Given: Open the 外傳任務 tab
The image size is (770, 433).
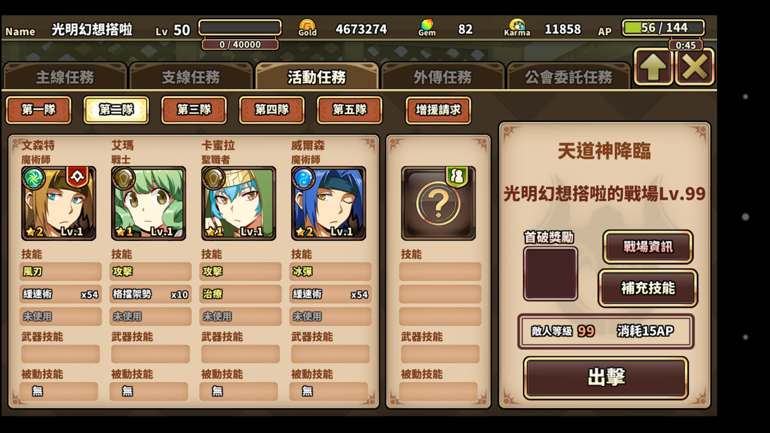Looking at the screenshot, I should click(x=442, y=77).
